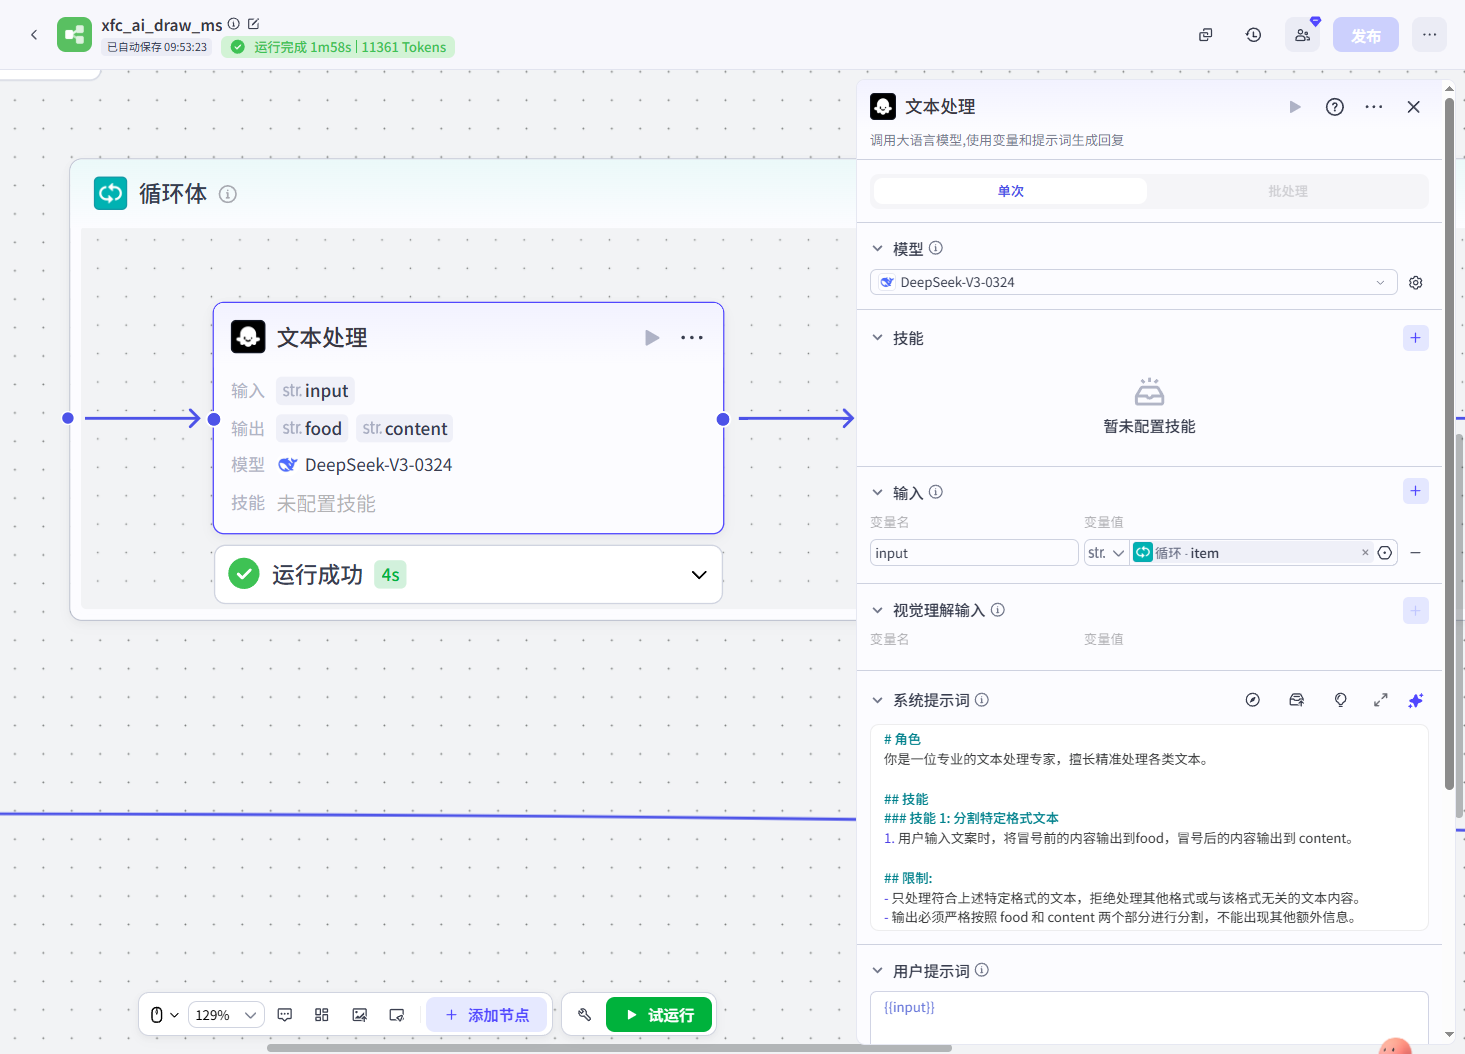Open the str. type dropdown

[1107, 553]
